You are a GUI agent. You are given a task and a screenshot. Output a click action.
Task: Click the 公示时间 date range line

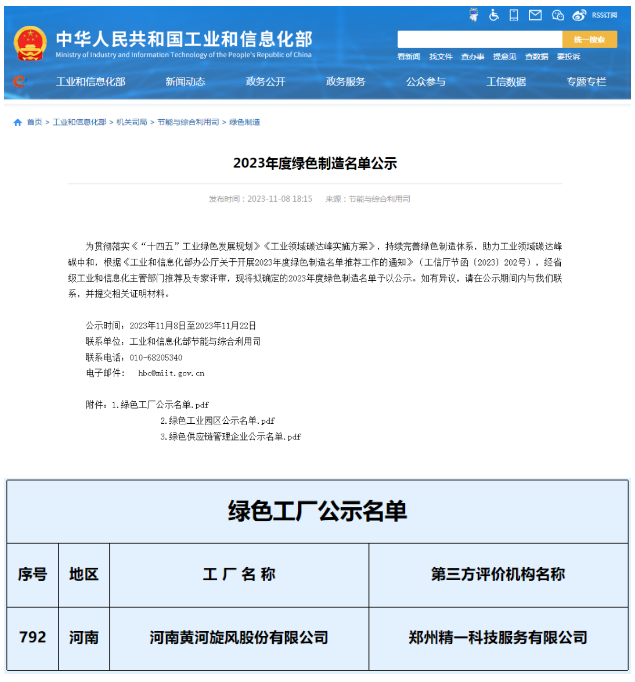[x=170, y=325]
